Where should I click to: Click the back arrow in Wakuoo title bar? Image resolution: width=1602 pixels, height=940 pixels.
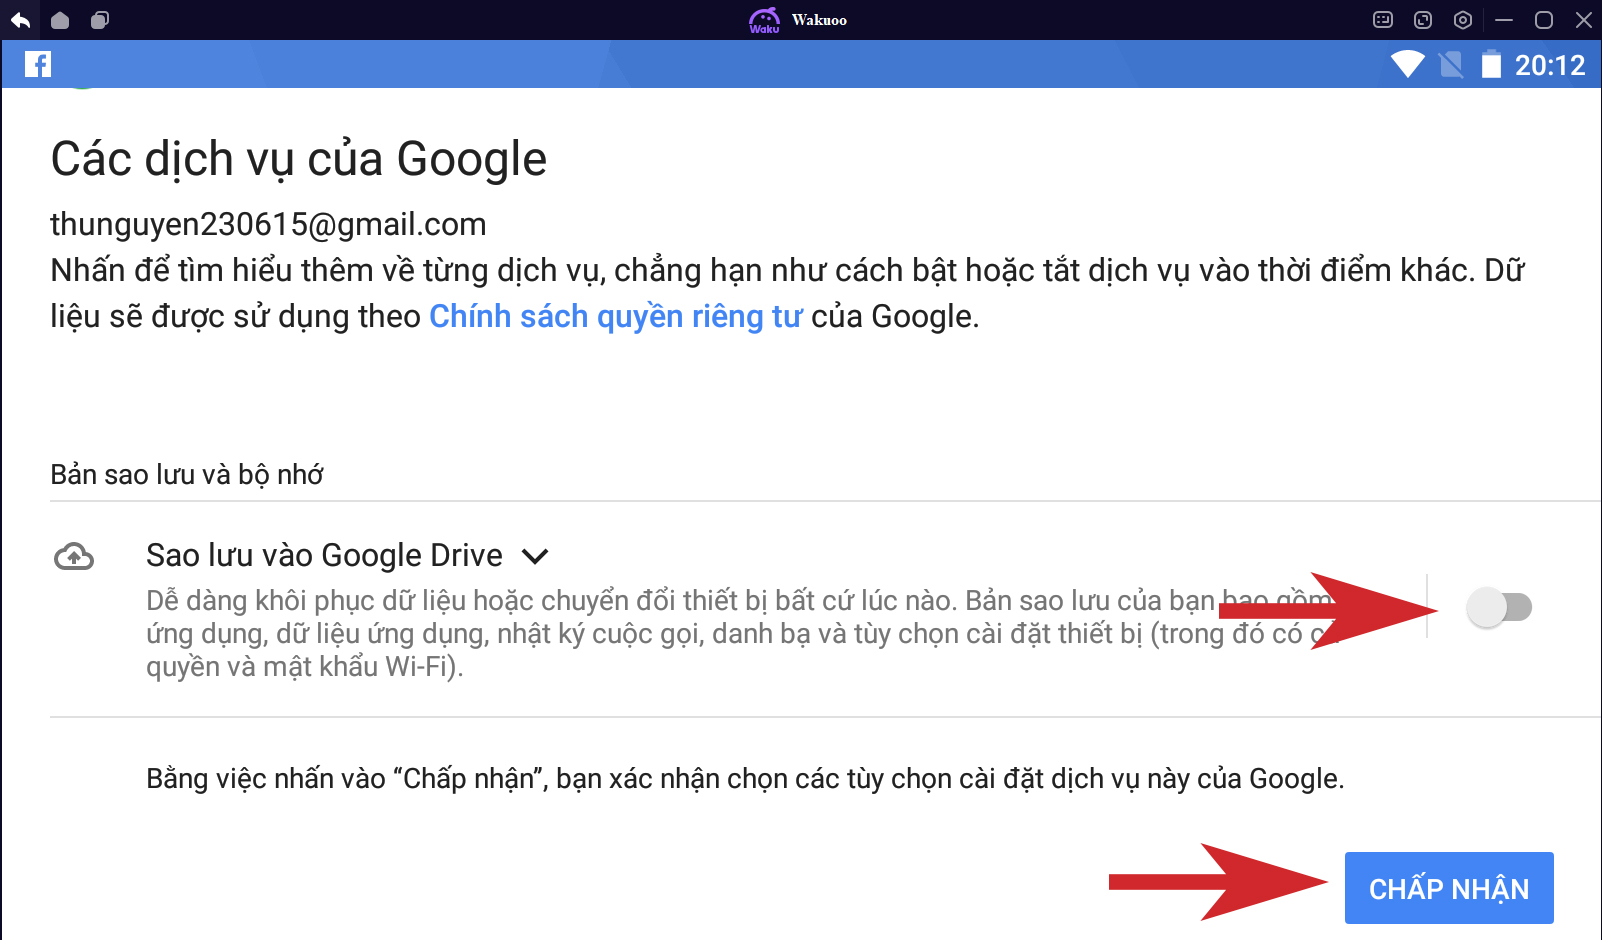point(20,20)
